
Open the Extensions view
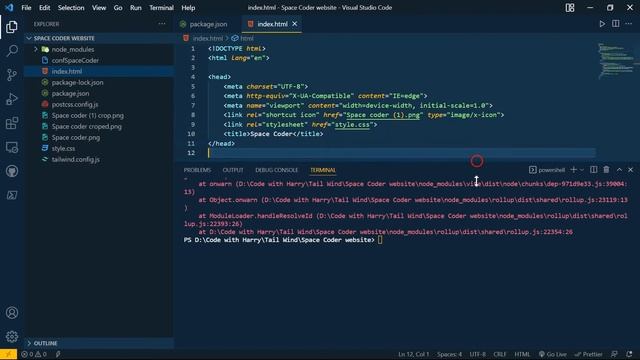click(12, 123)
